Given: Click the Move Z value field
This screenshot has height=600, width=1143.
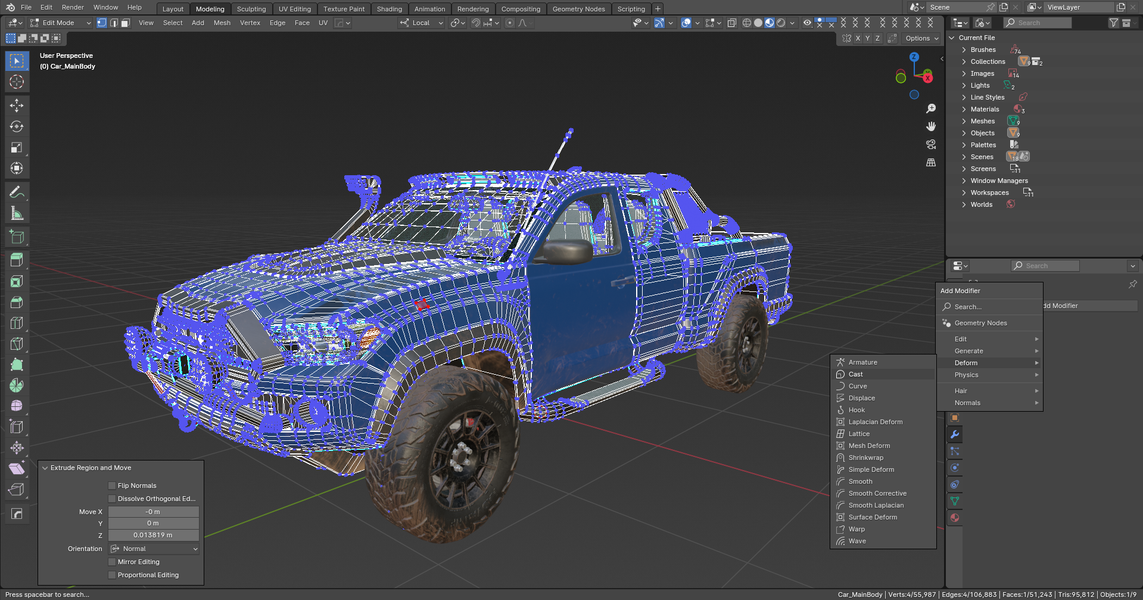Looking at the screenshot, I should click(153, 535).
